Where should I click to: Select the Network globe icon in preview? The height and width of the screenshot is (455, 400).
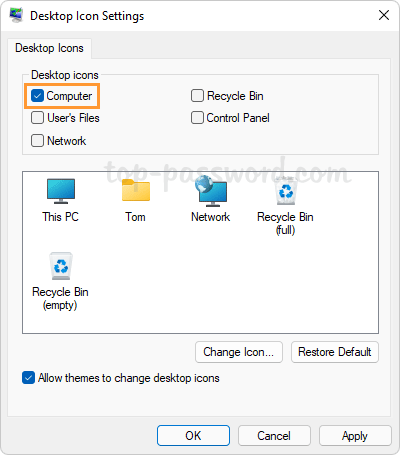pos(211,190)
